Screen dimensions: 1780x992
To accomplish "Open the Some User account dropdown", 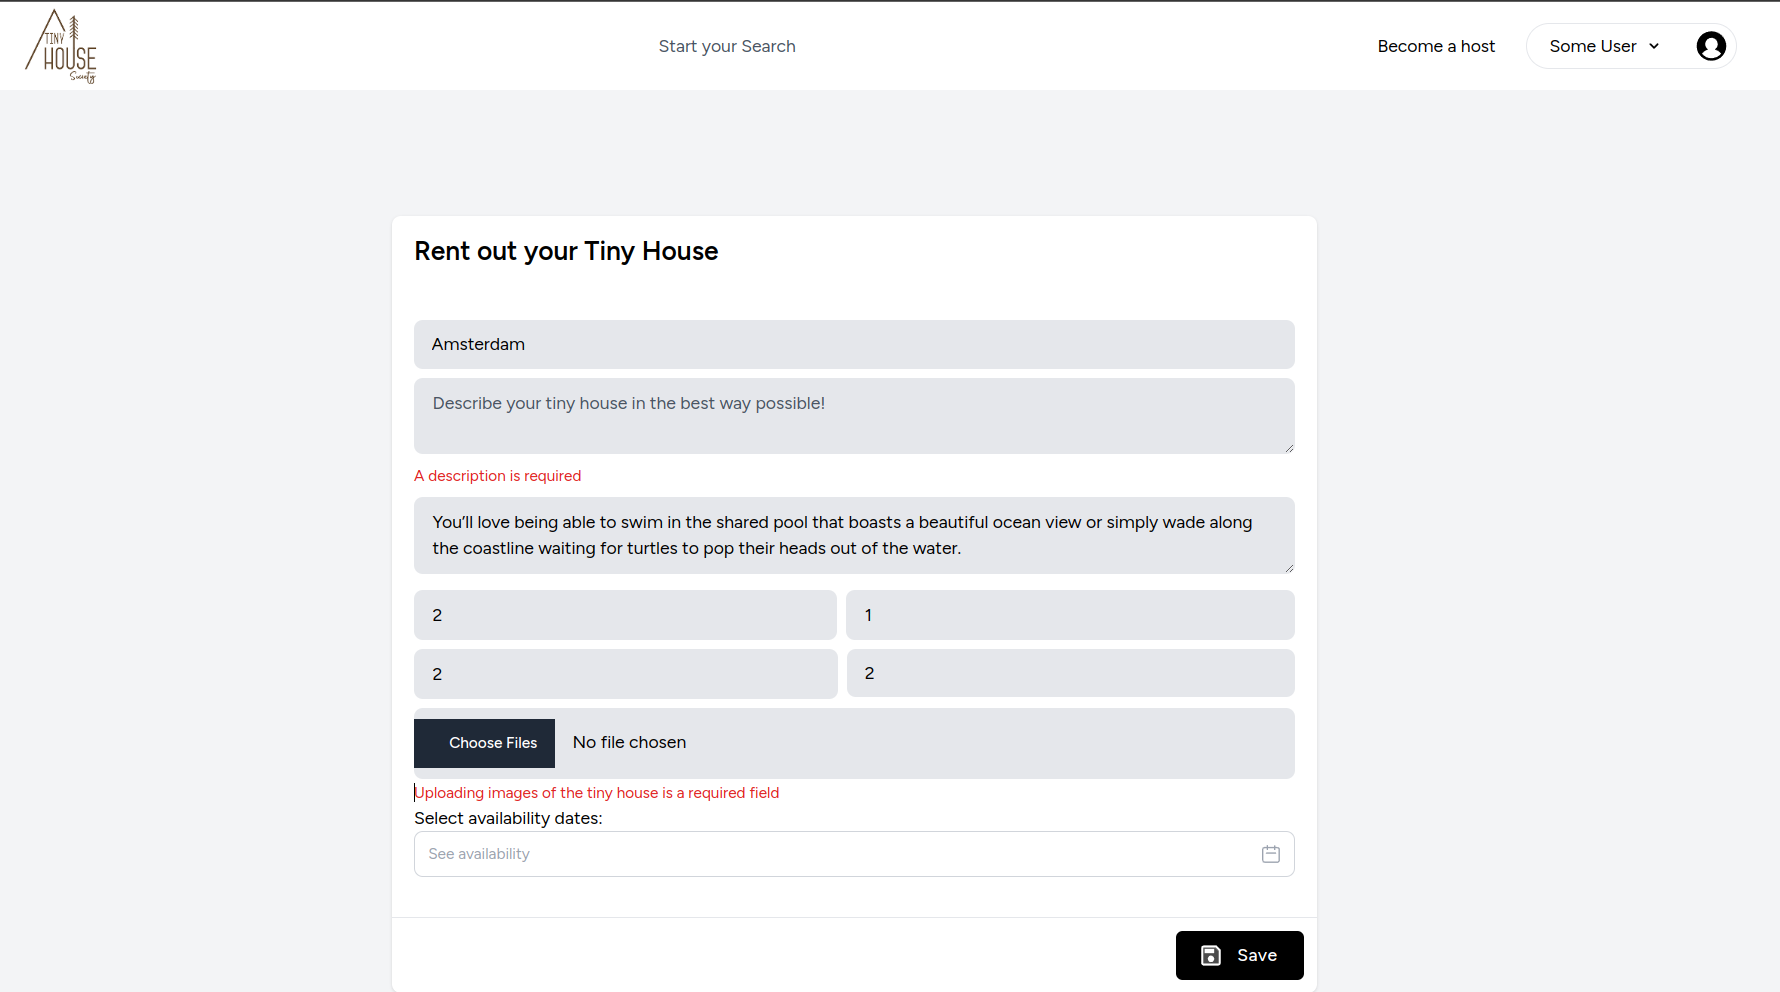I will pos(1593,46).
